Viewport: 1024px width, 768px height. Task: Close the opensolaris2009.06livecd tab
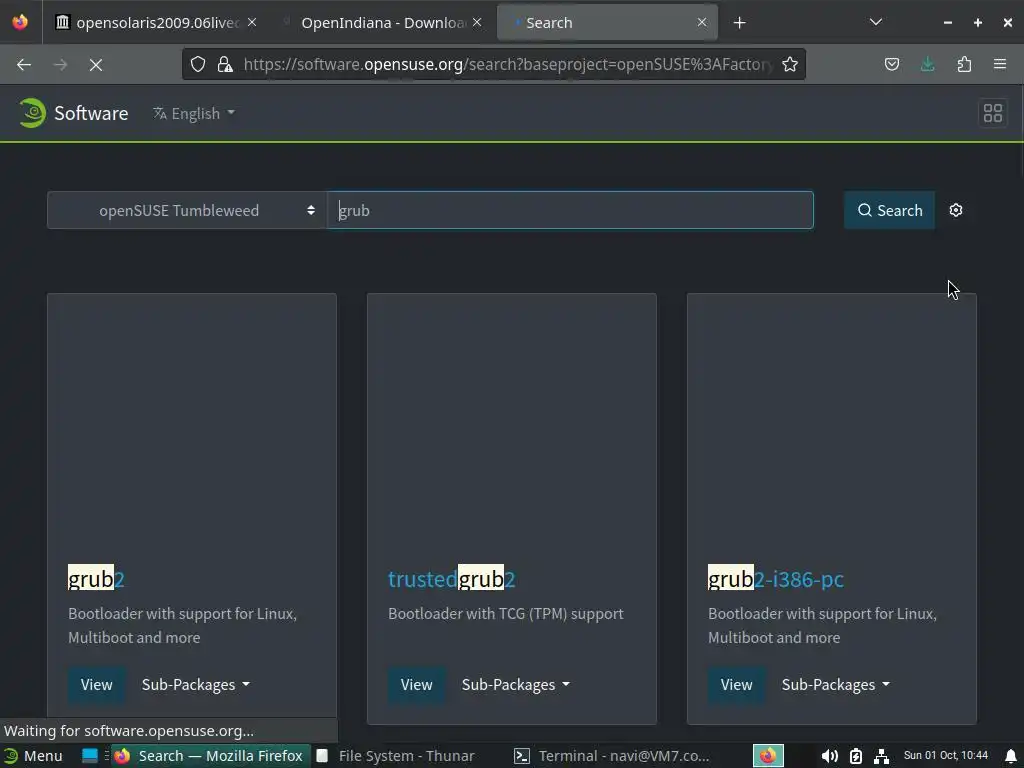252,22
